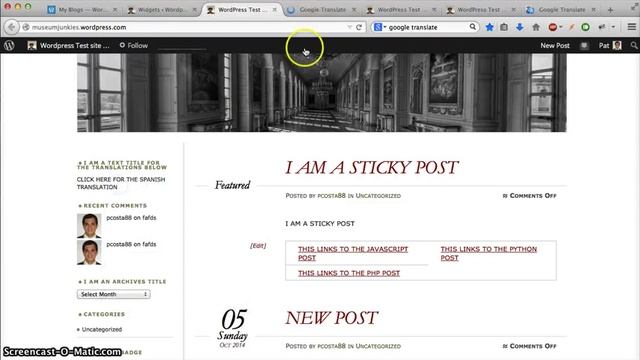Click the red Adblock stop-sign icon
This screenshot has width=640, height=360.
click(x=553, y=27)
